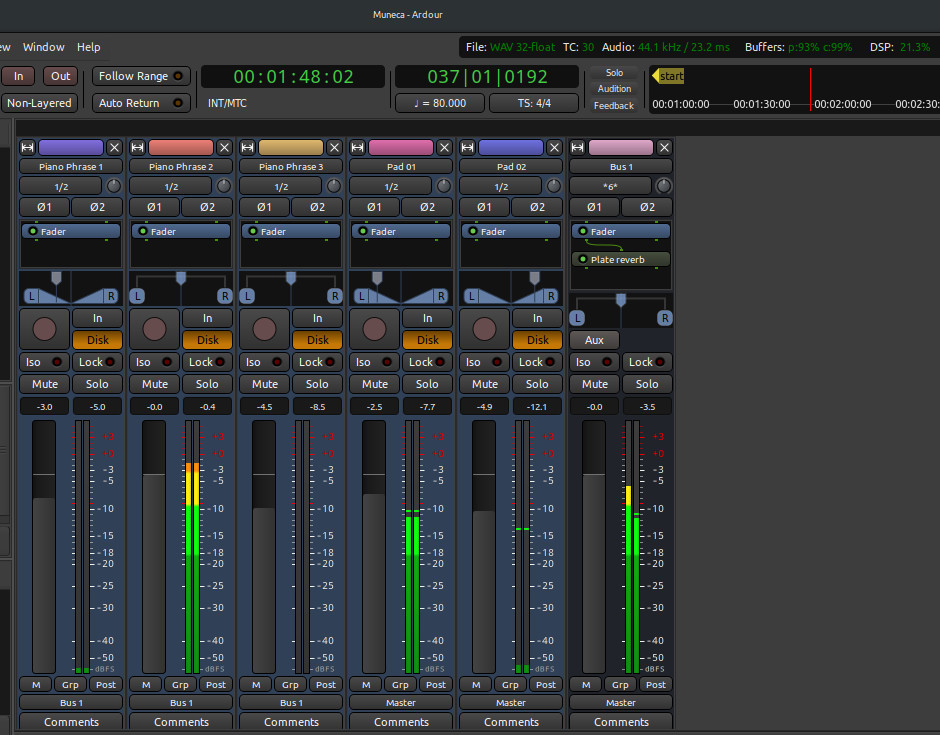Click the Piano Phrase 2 name button
Screen dimensions: 940x735
181,167
